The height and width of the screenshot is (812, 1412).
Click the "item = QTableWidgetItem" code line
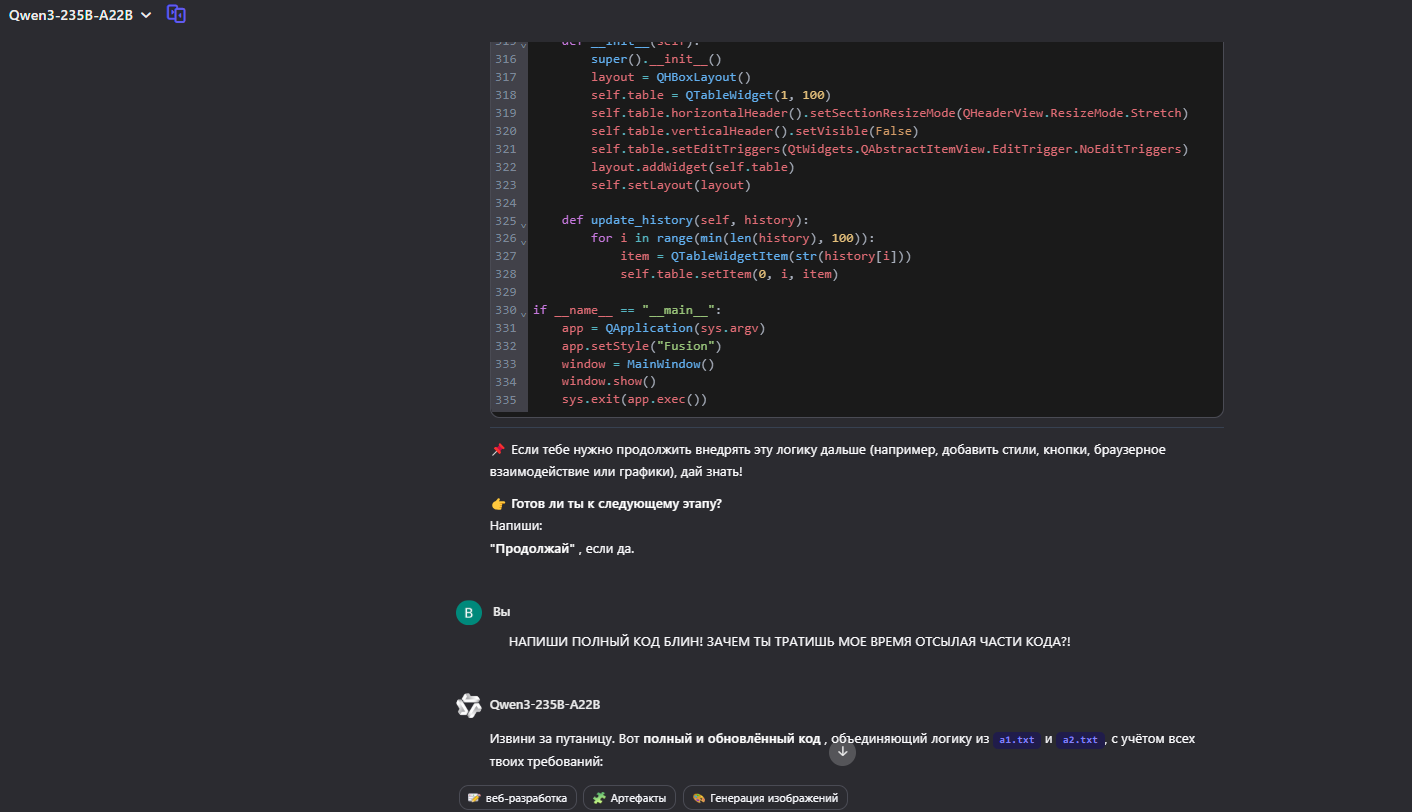tap(765, 256)
